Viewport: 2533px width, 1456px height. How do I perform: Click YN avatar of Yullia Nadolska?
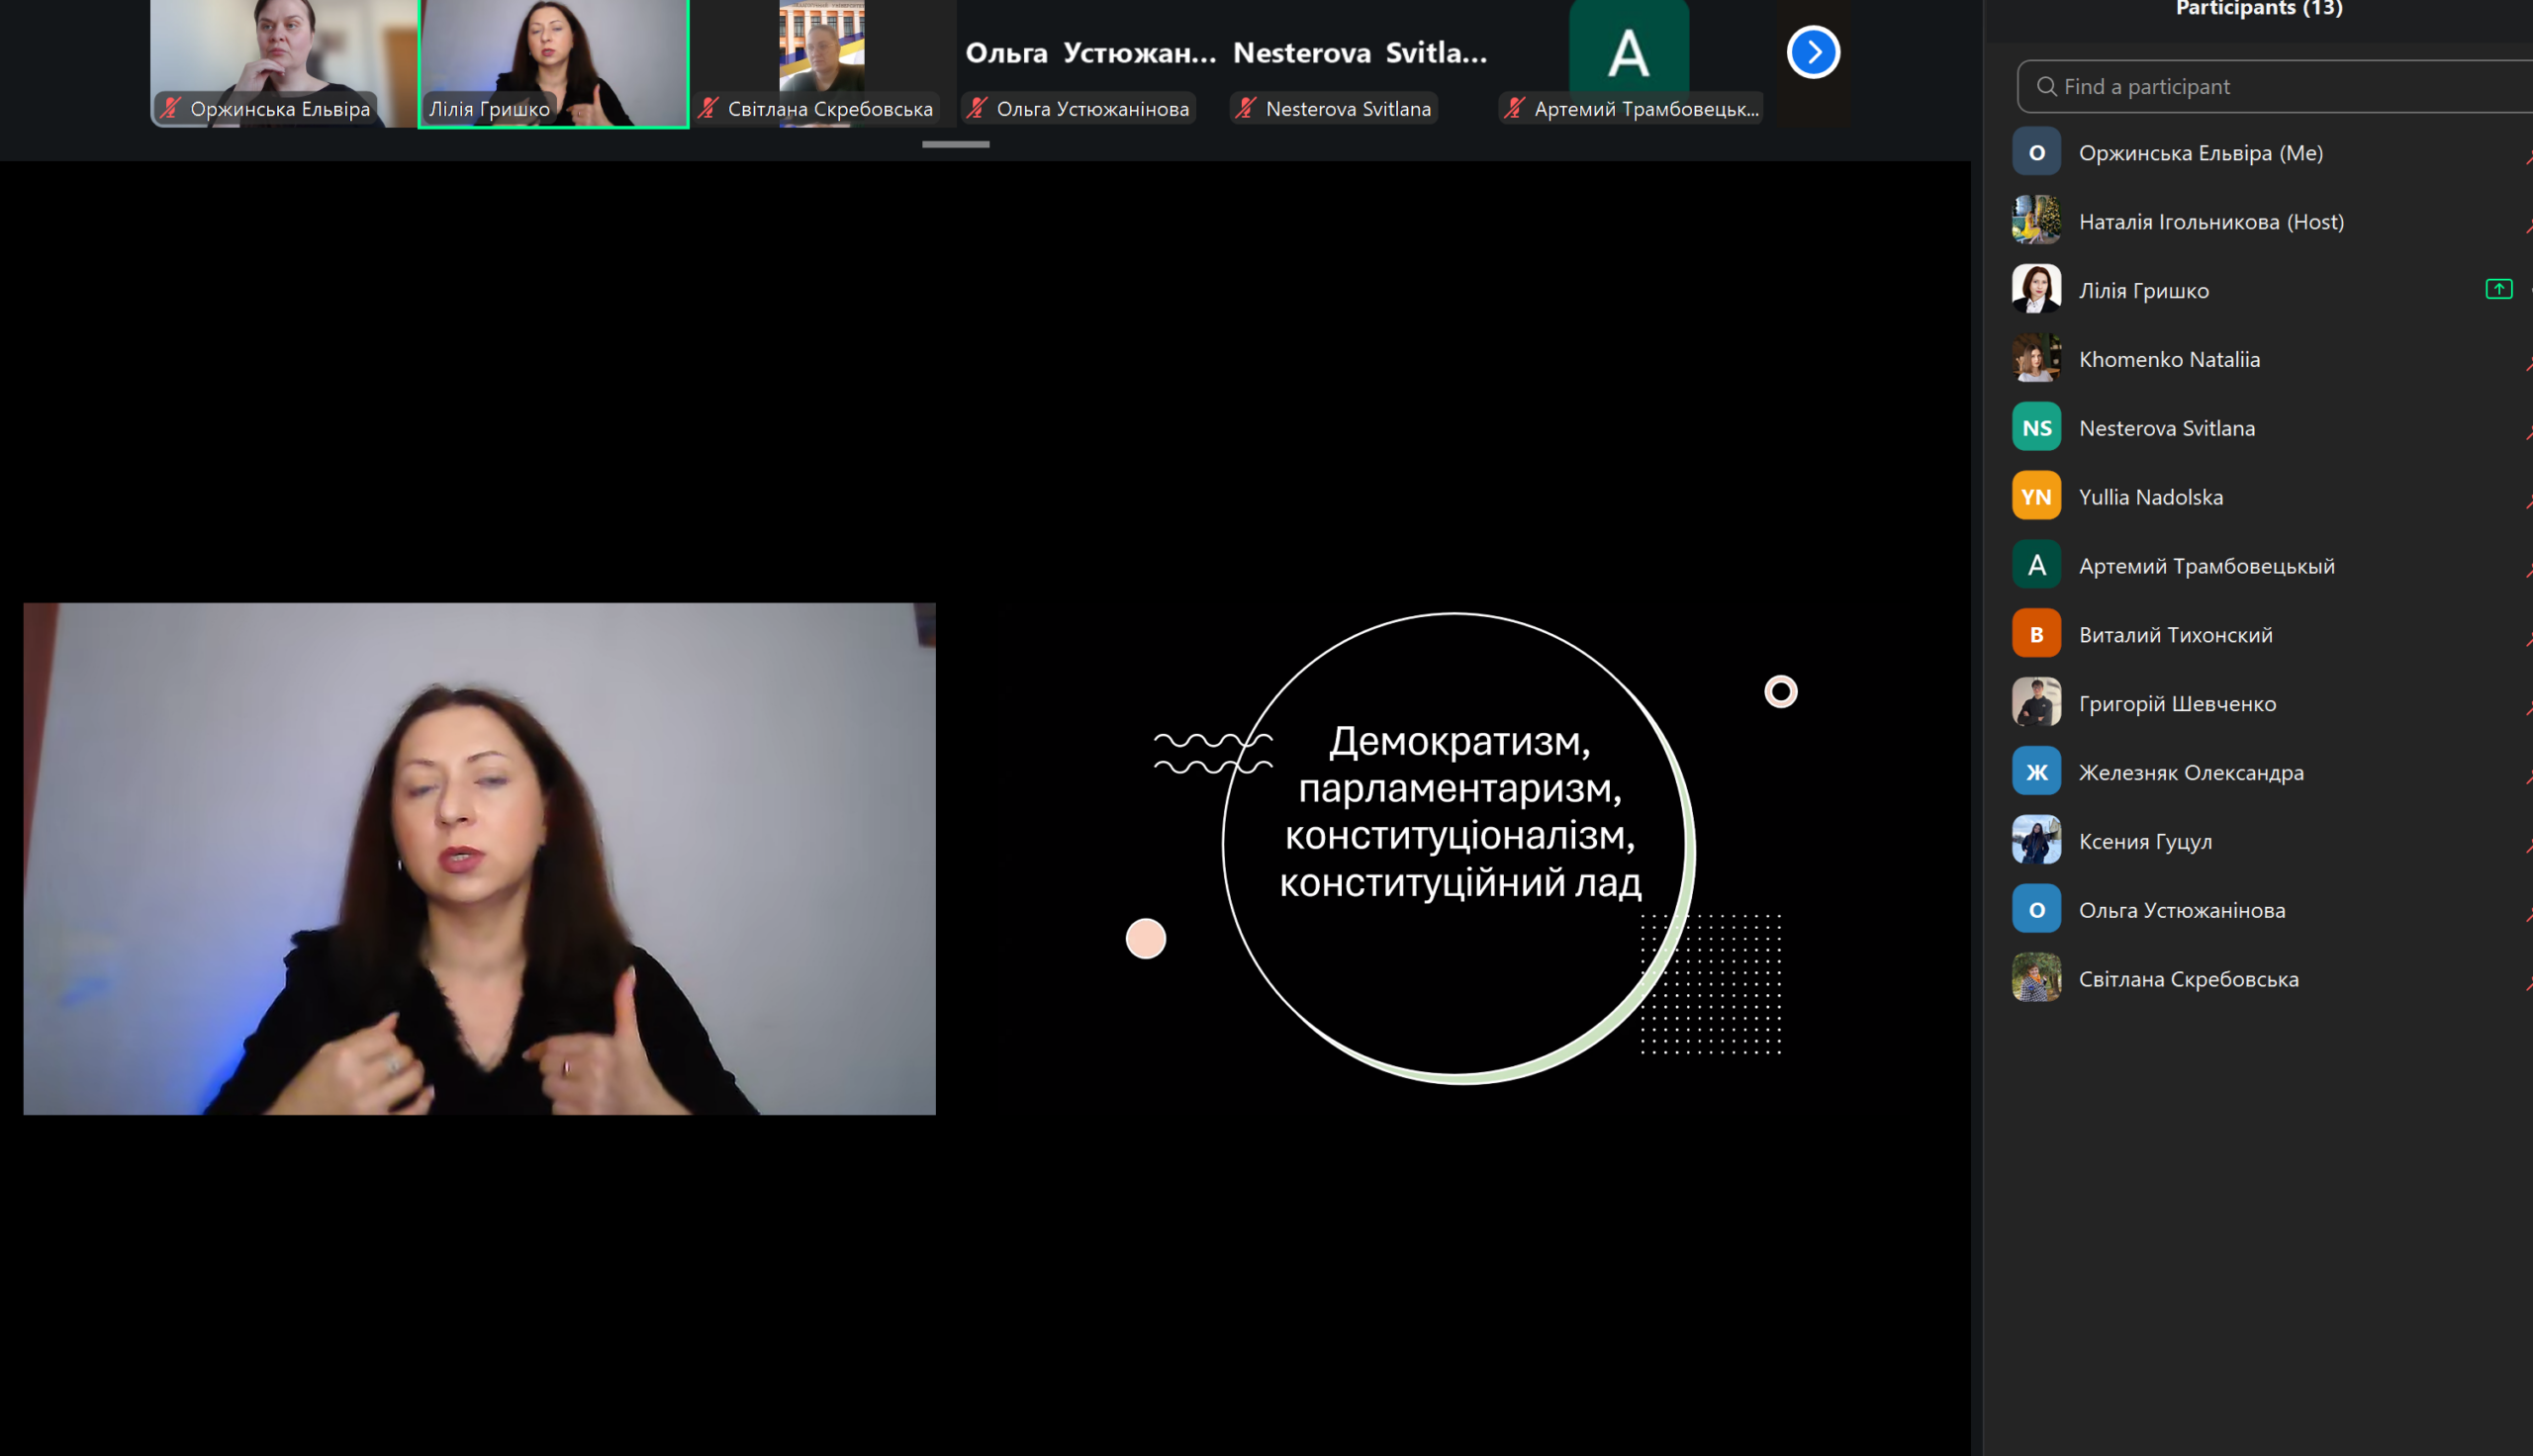(x=2036, y=497)
